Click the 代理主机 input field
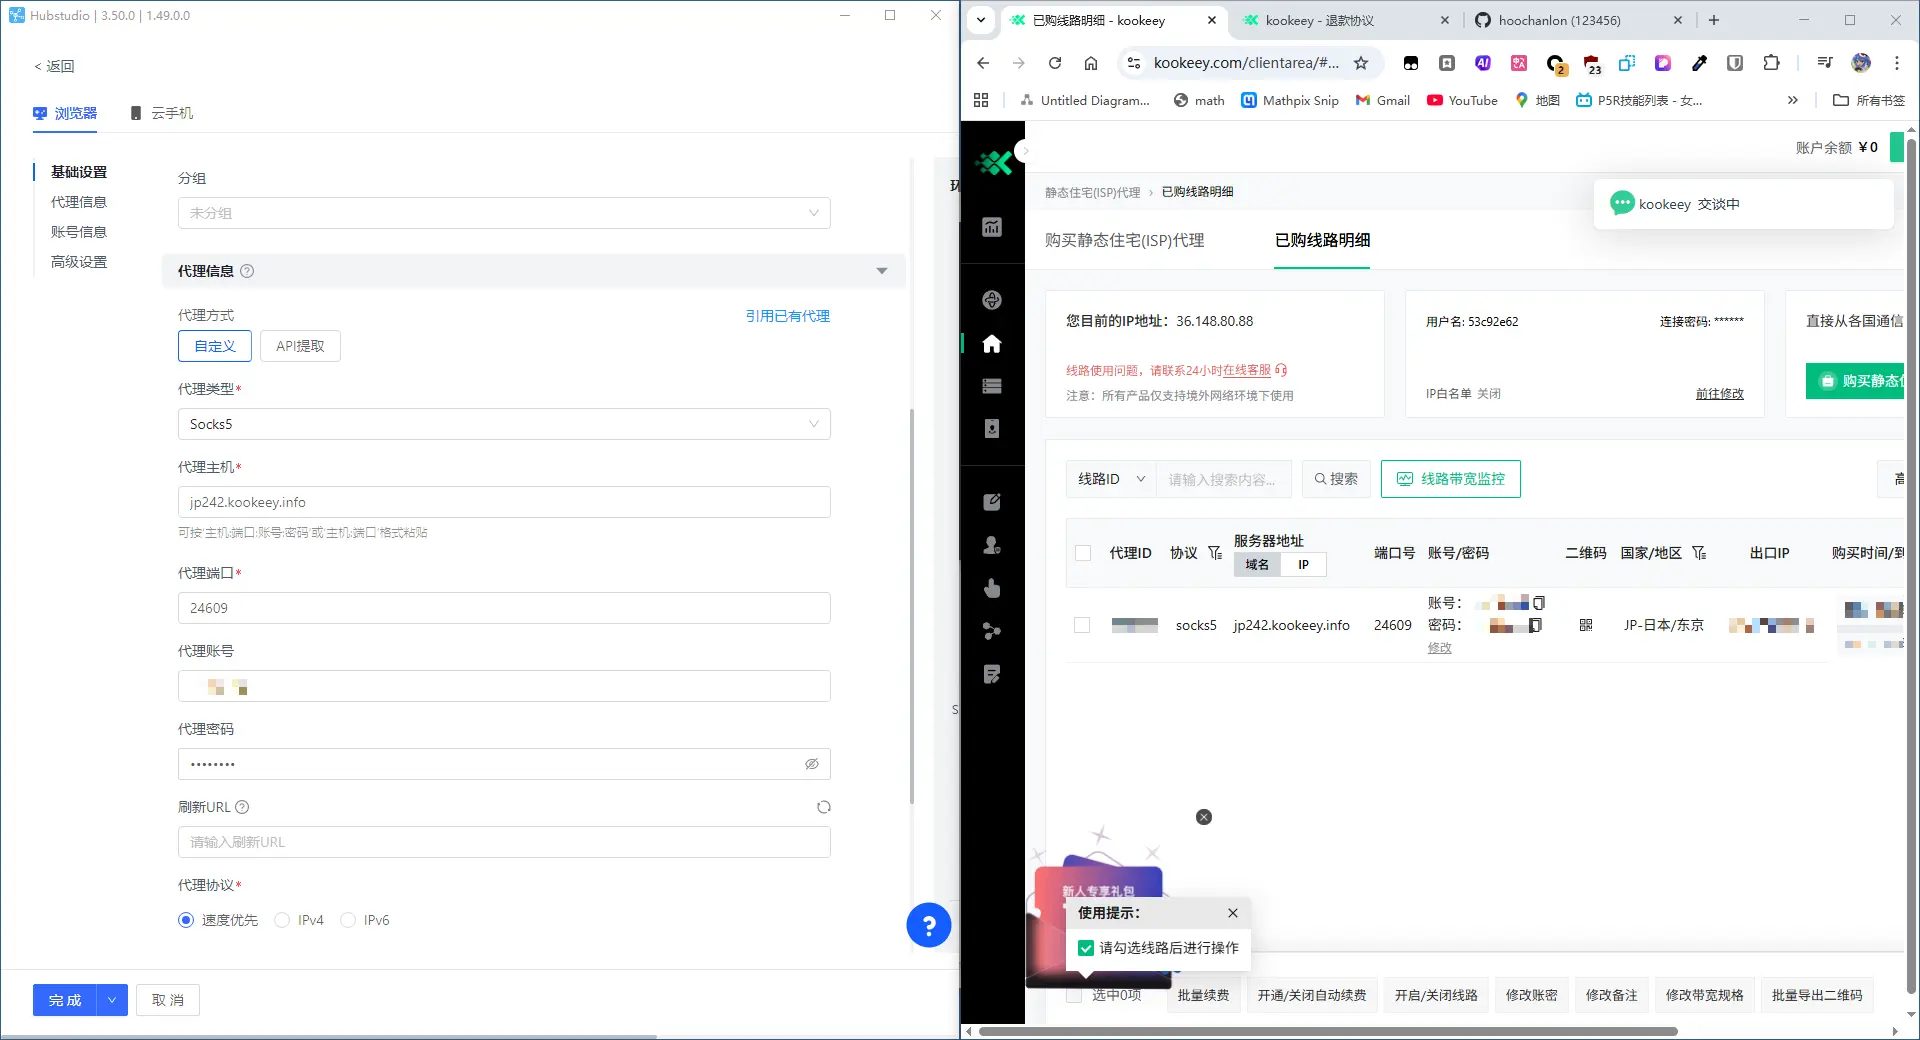 tap(504, 502)
